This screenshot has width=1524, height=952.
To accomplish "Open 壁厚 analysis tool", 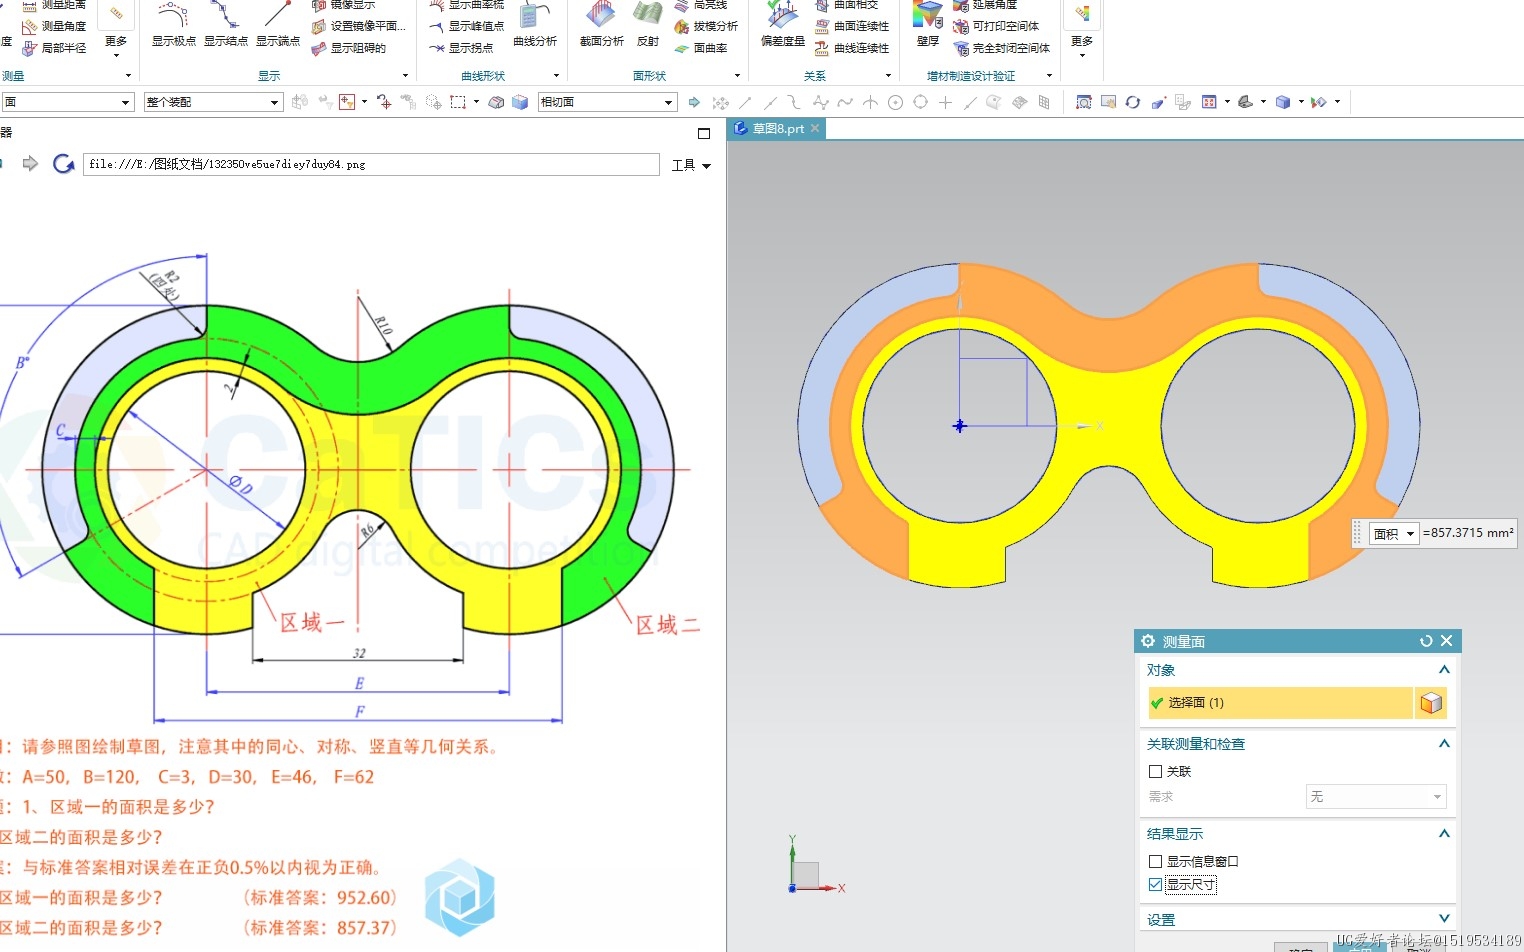I will (x=928, y=25).
